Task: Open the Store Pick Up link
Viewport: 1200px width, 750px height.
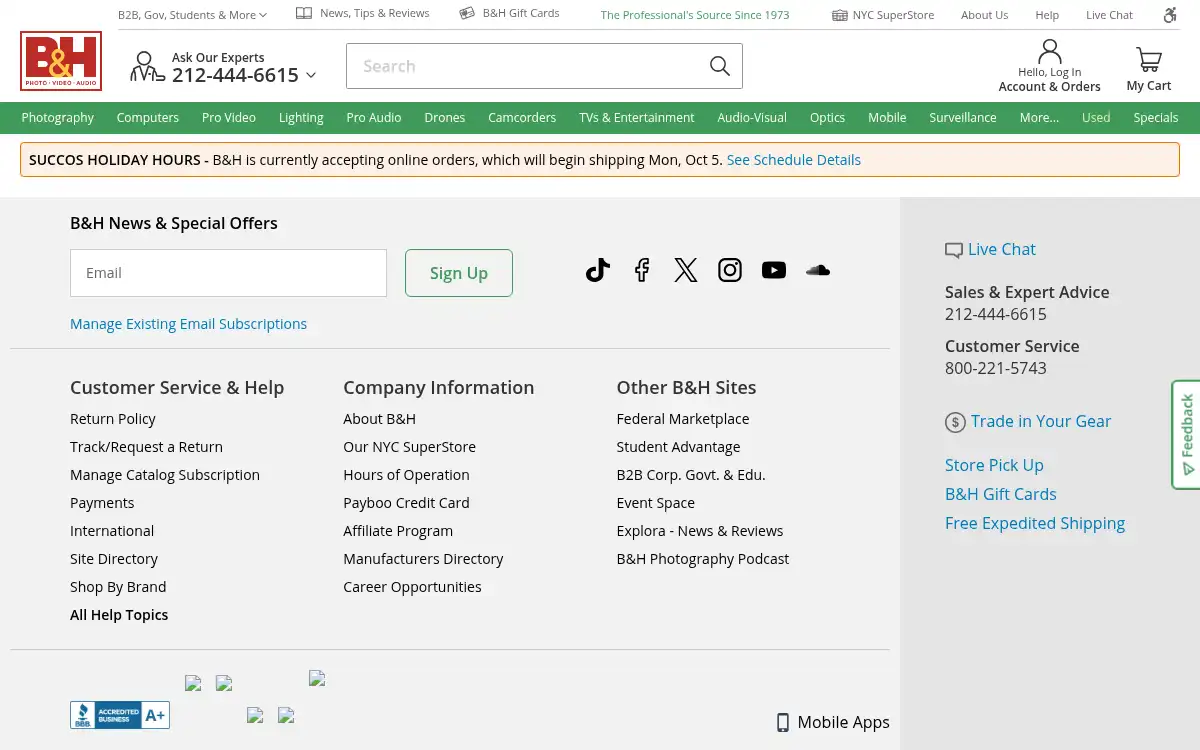Action: (x=994, y=465)
